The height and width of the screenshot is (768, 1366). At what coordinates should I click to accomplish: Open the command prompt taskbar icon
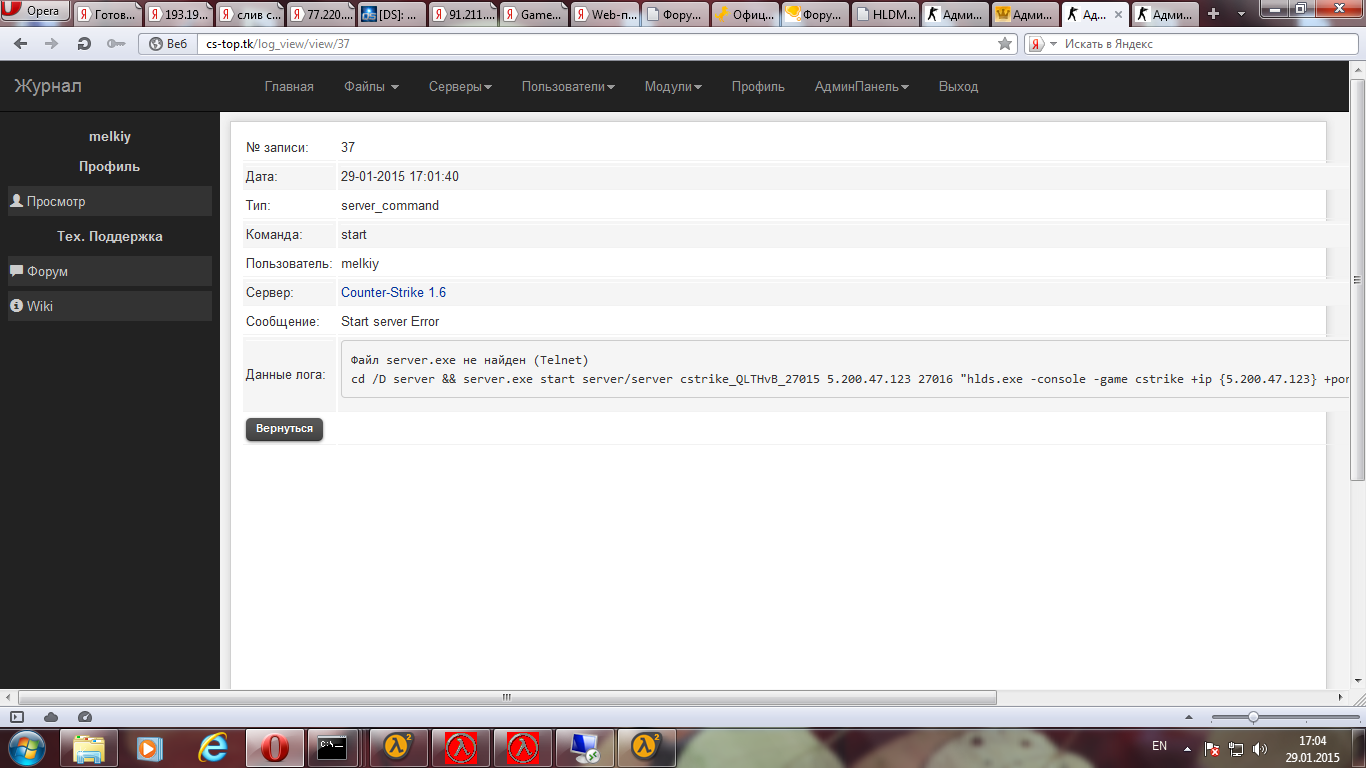332,748
